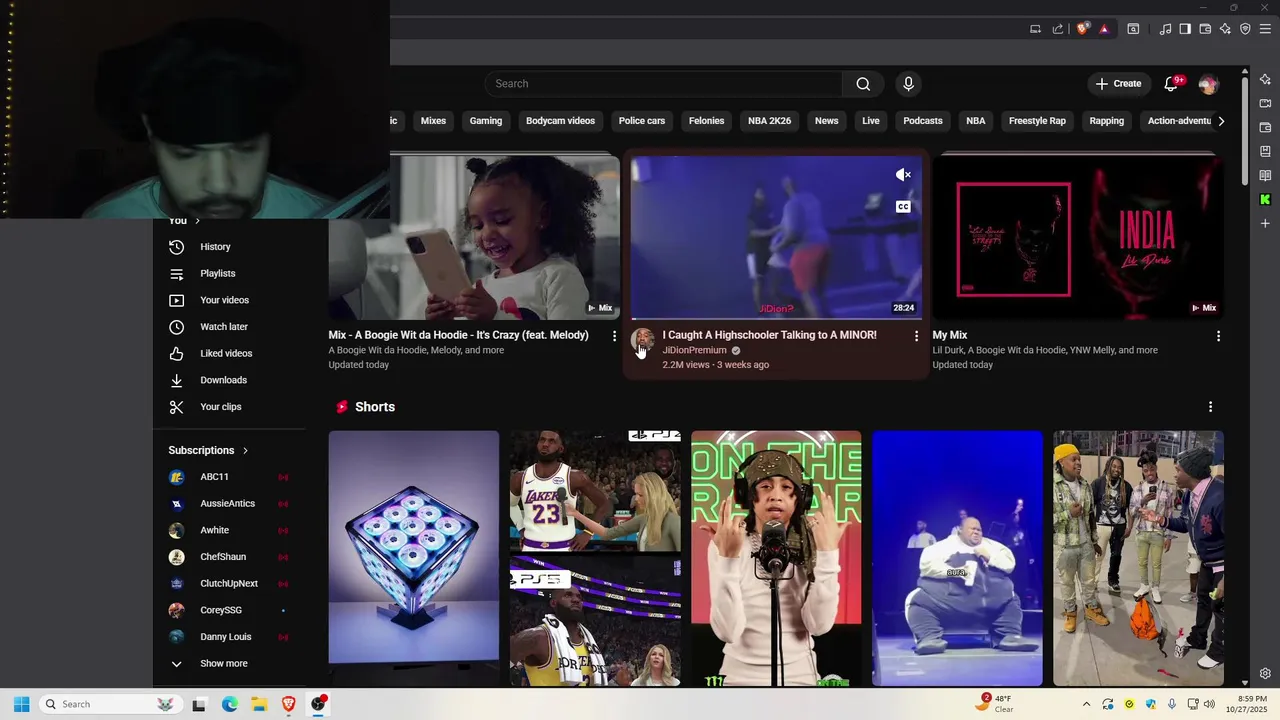1280x720 pixels.
Task: Open the weather widget showing 48°F
Action: coord(996,704)
